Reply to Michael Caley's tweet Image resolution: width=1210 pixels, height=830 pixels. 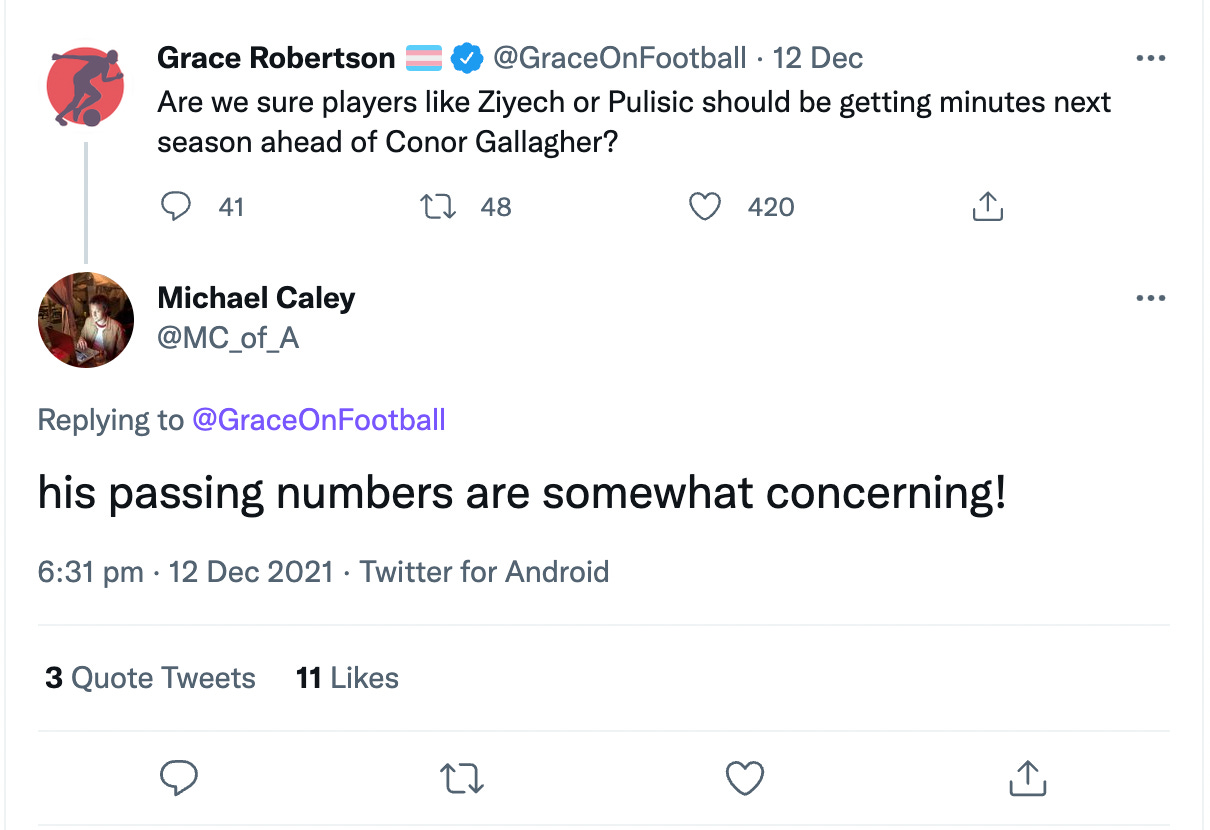[x=178, y=778]
